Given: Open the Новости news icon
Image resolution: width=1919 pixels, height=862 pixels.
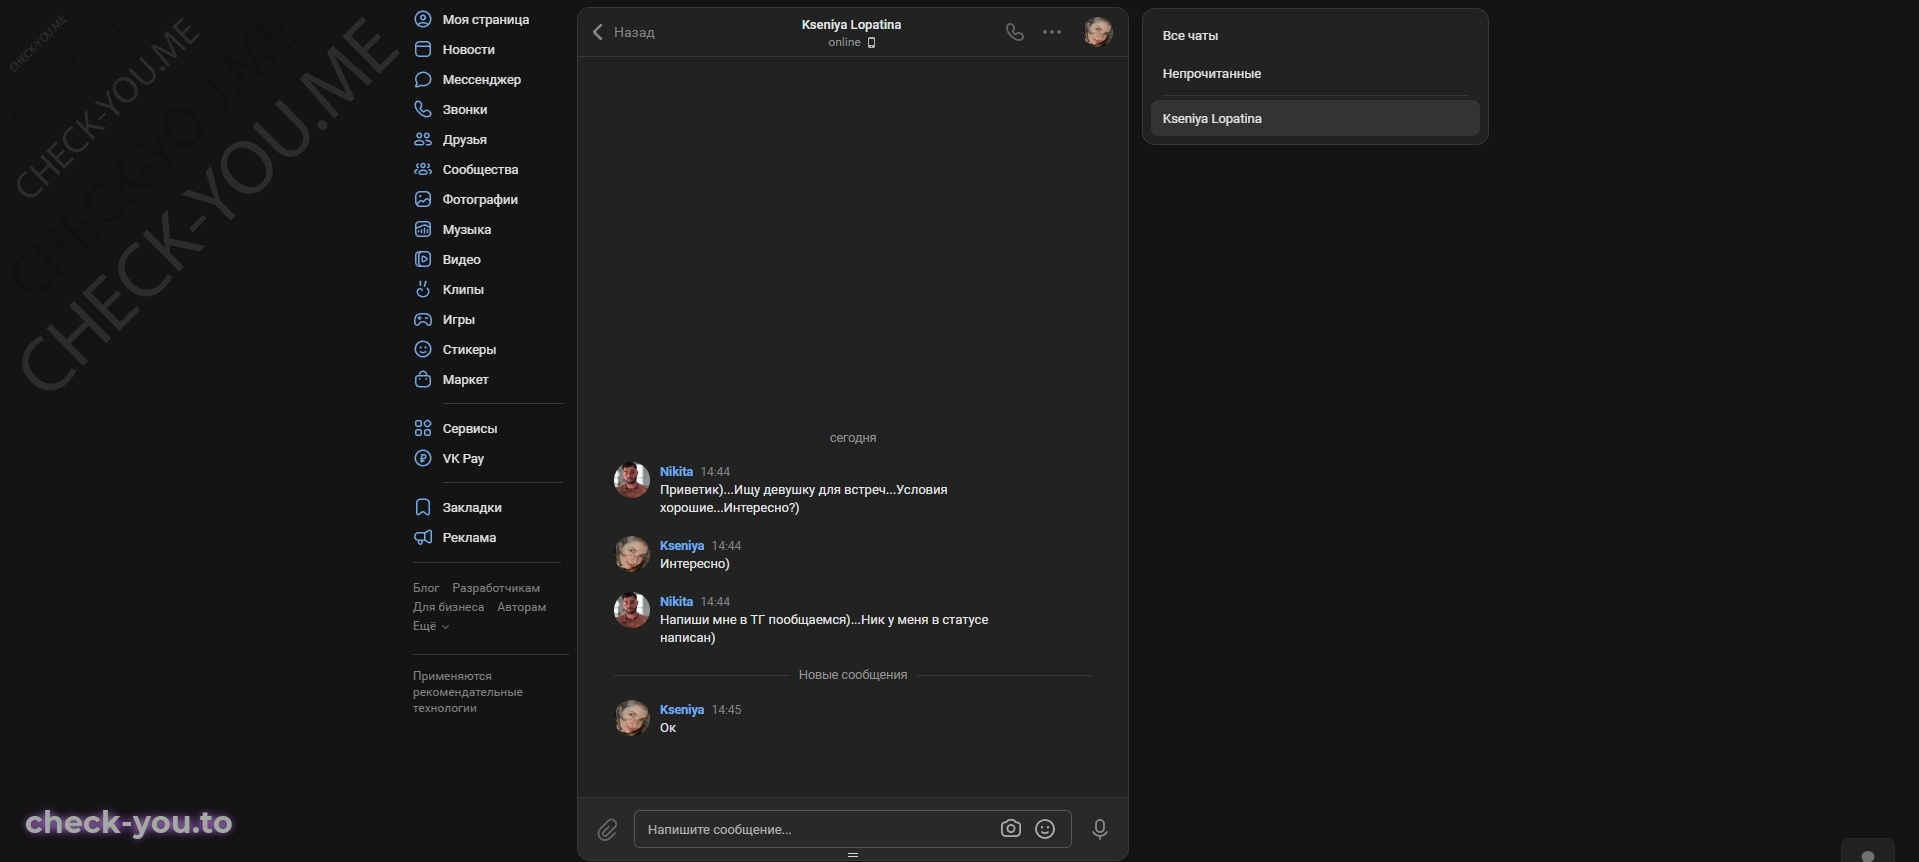Looking at the screenshot, I should coord(423,49).
